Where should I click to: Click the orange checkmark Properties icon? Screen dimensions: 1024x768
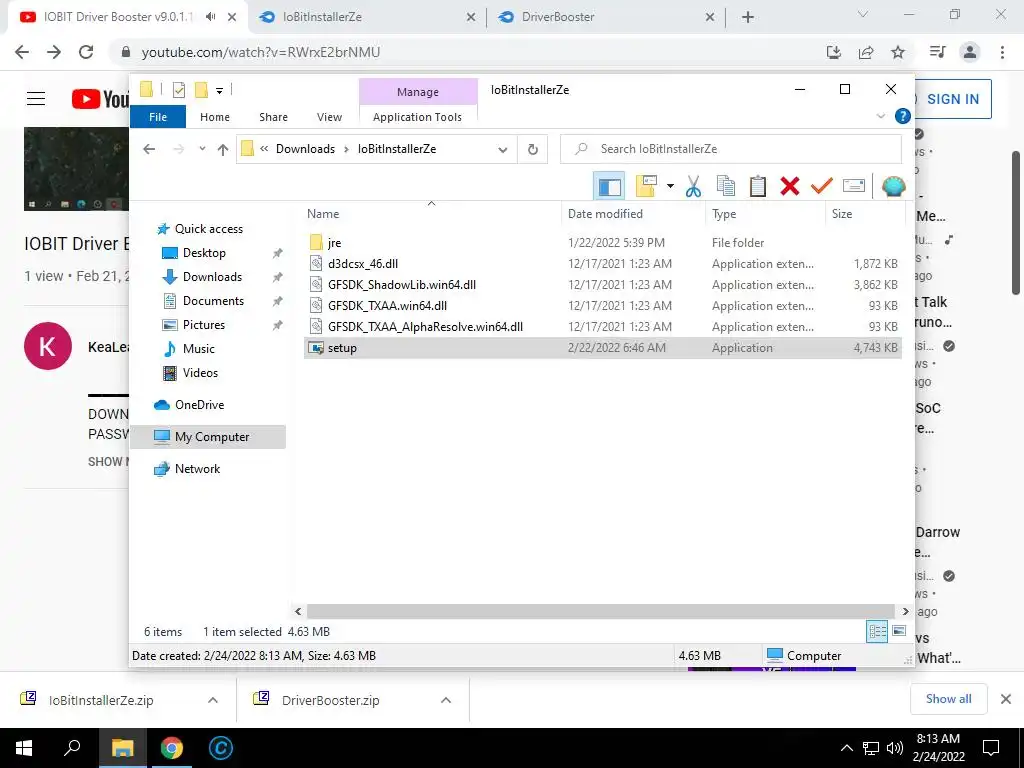[822, 187]
